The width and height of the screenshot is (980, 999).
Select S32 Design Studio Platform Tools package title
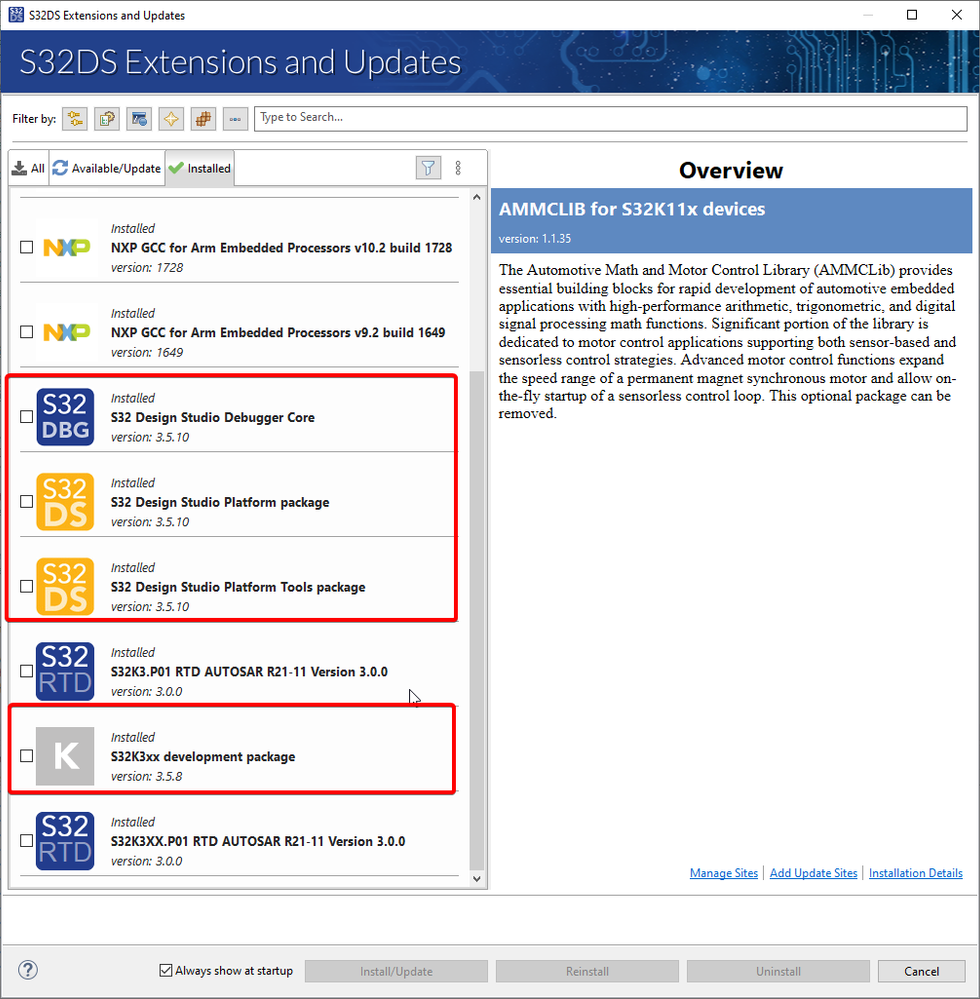coord(238,587)
